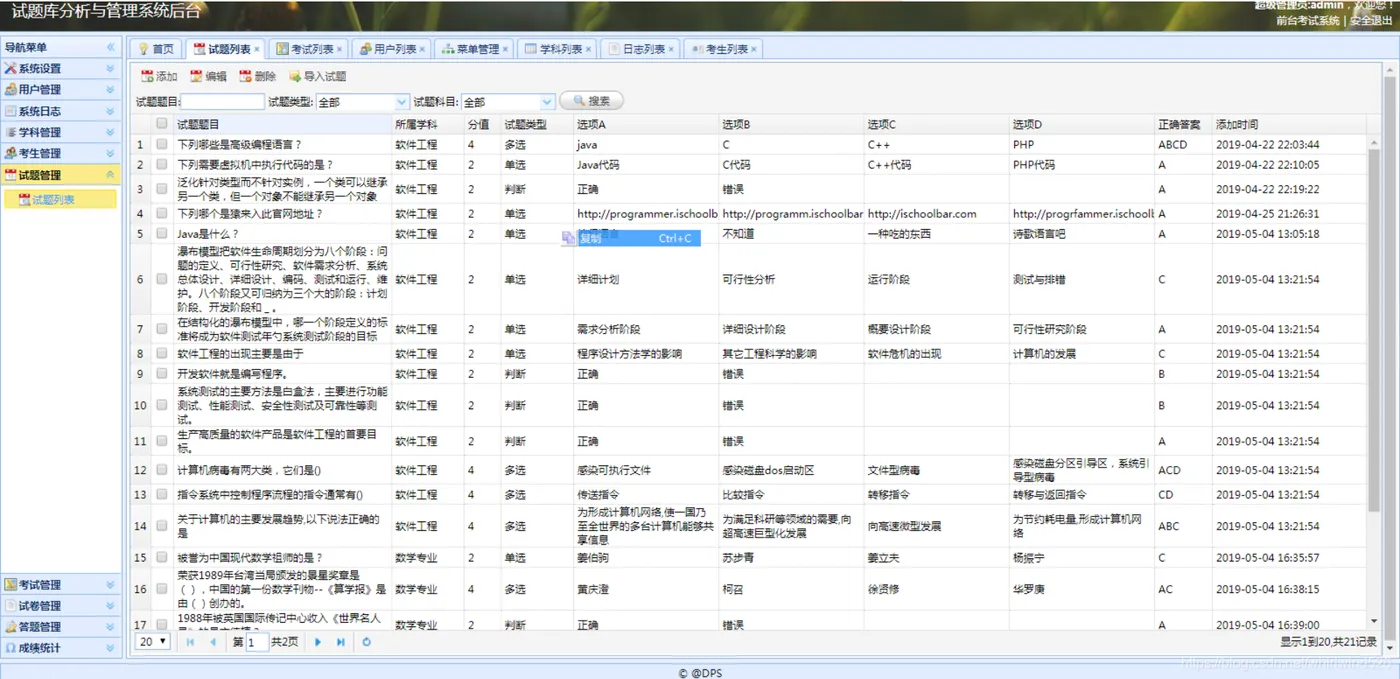Click the 删除 (delete) toolbar button
The height and width of the screenshot is (679, 1400).
coord(257,76)
